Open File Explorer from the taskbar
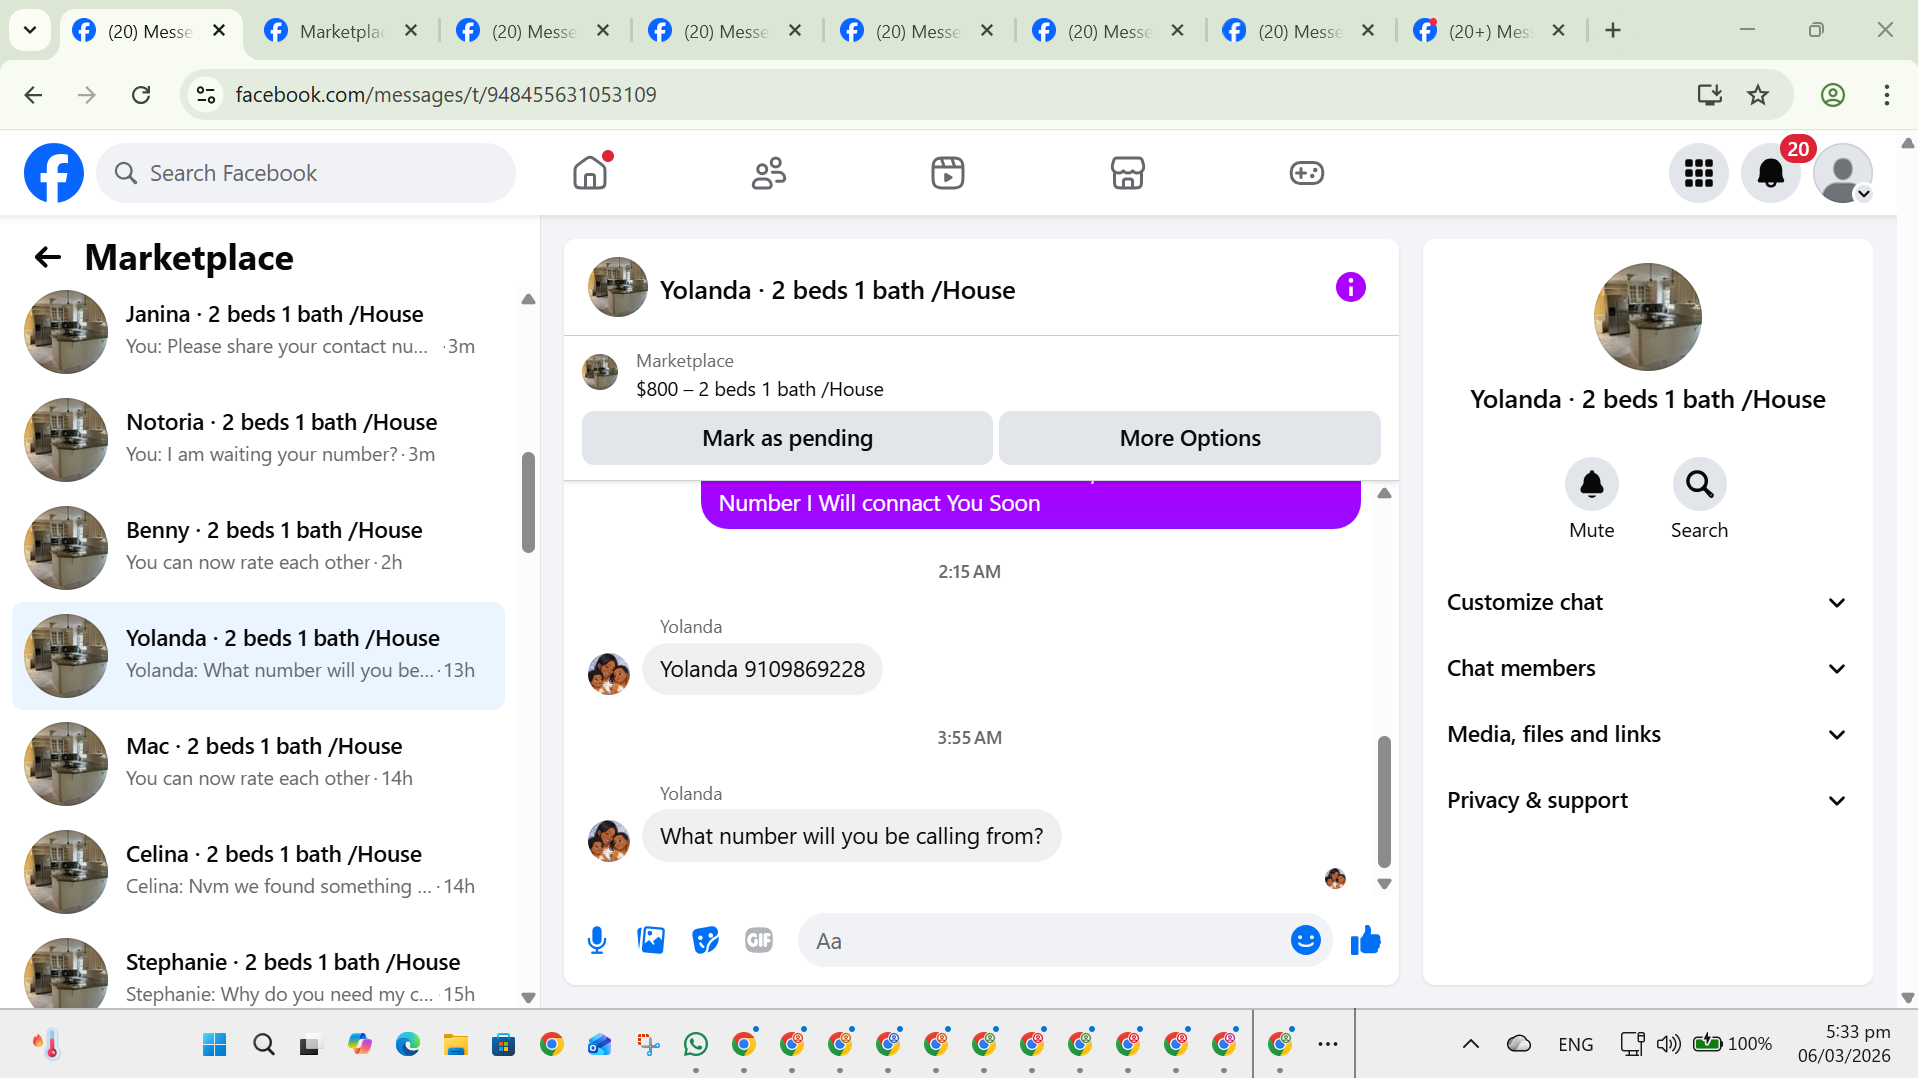The image size is (1918, 1078). pos(456,1045)
